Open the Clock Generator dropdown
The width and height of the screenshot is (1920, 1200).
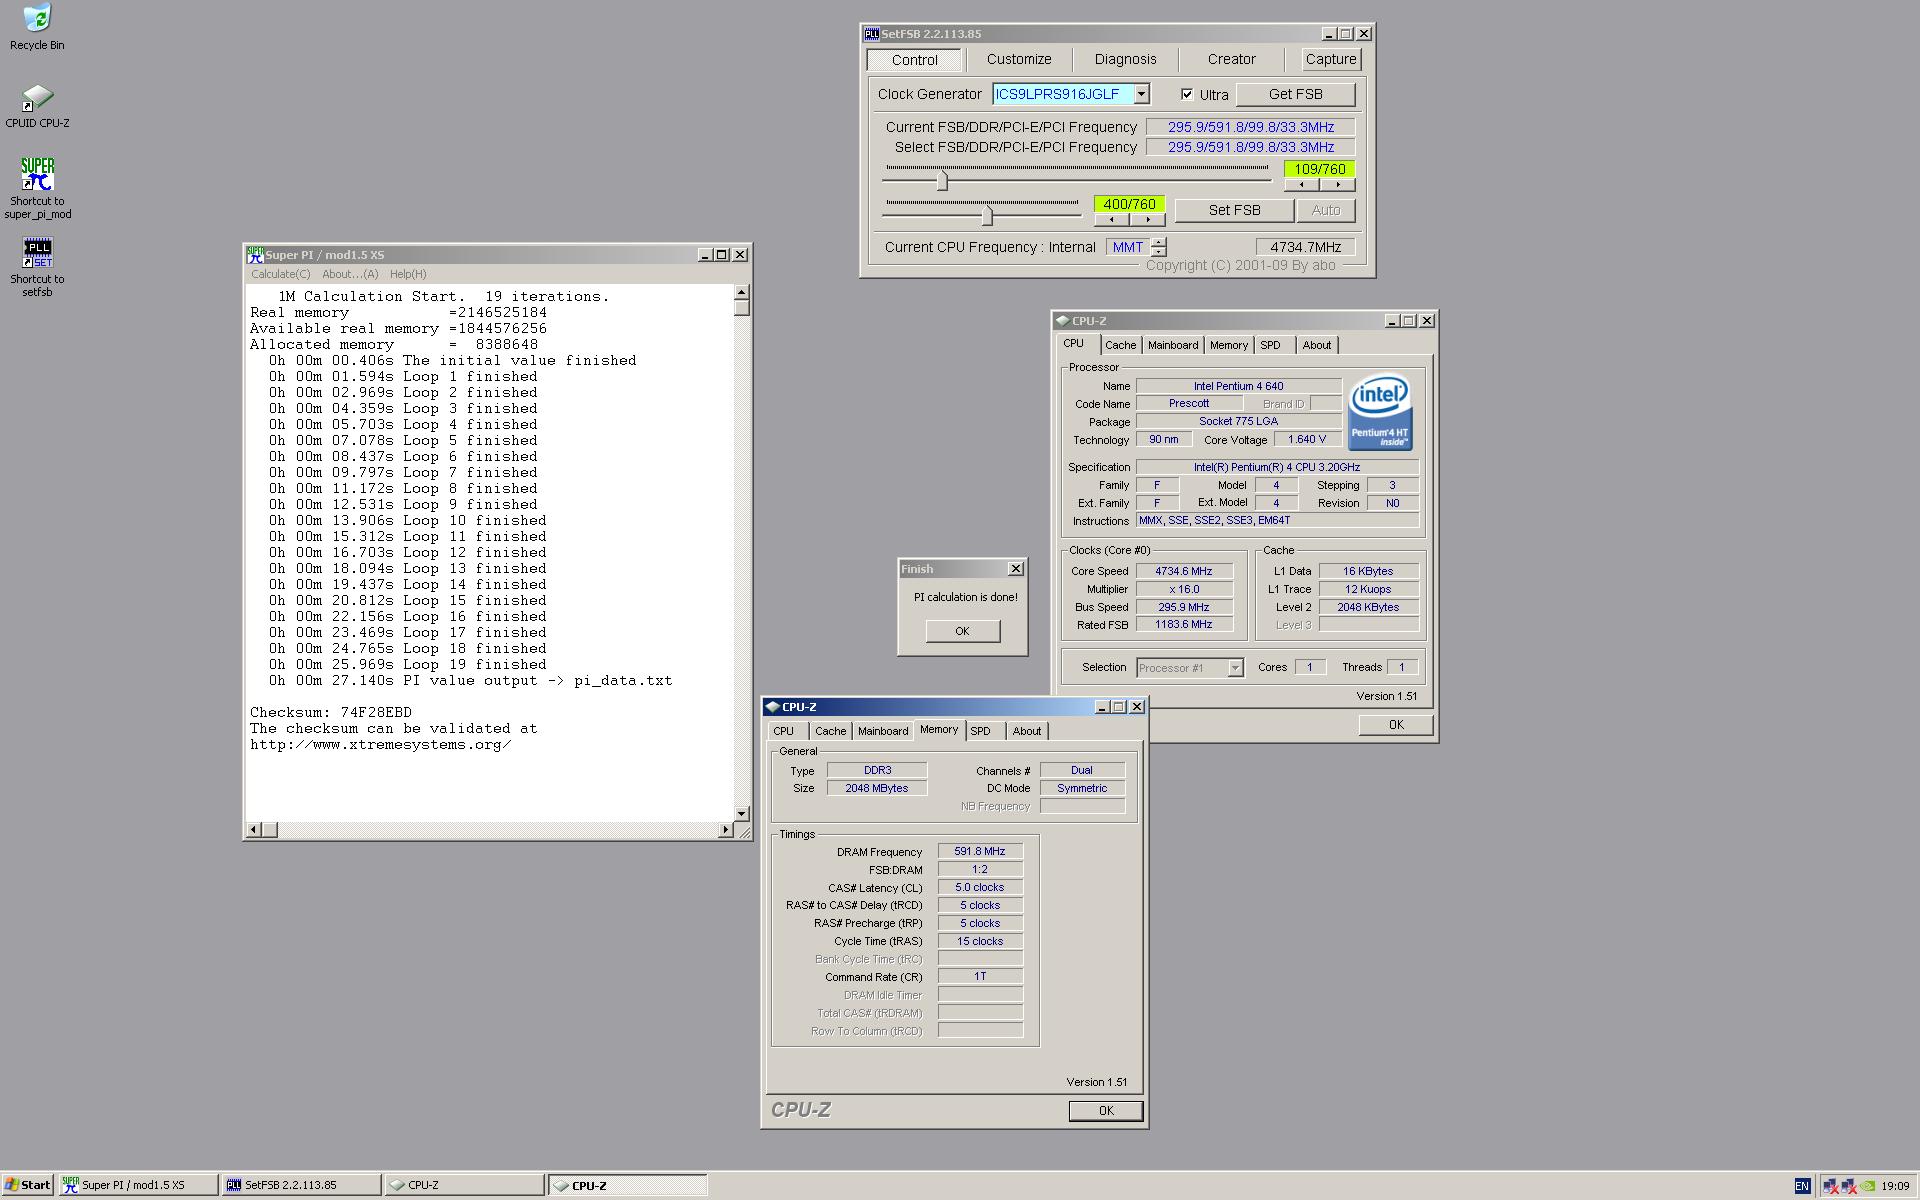pos(1141,94)
